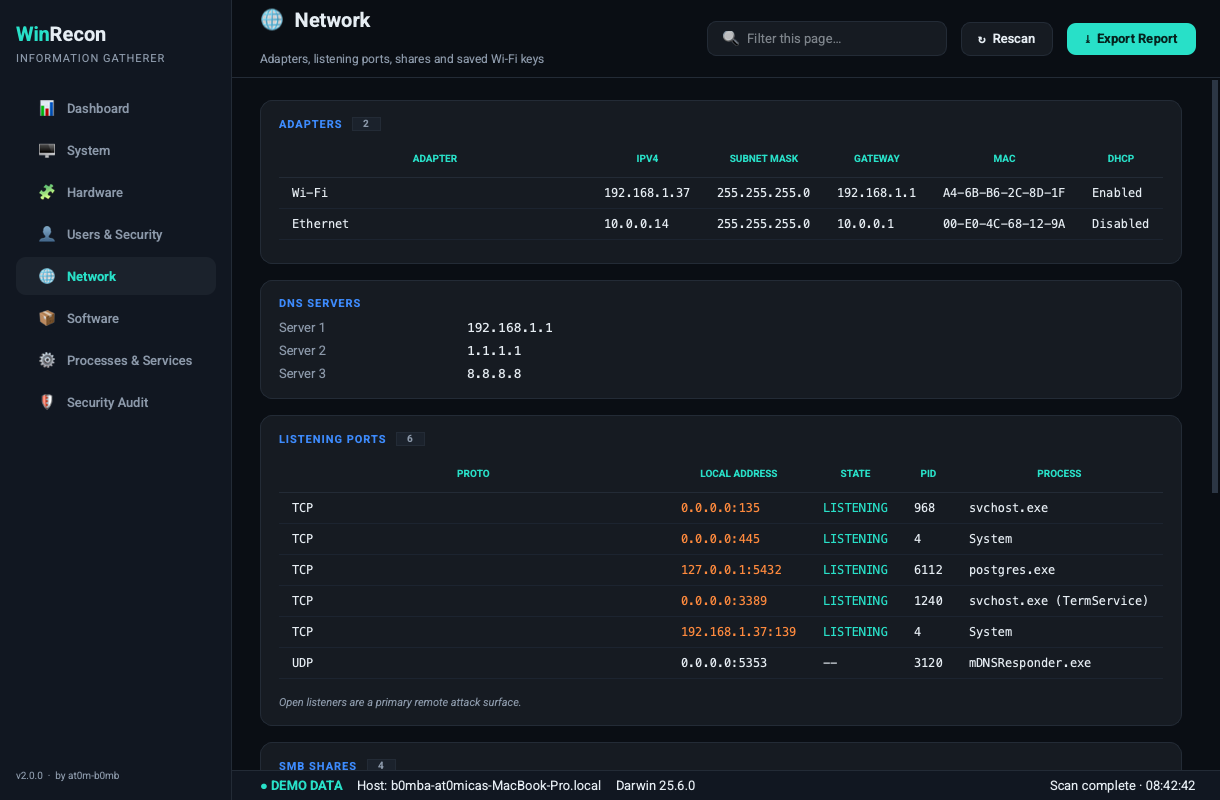Click the Network globe icon in sidebar

(47, 276)
